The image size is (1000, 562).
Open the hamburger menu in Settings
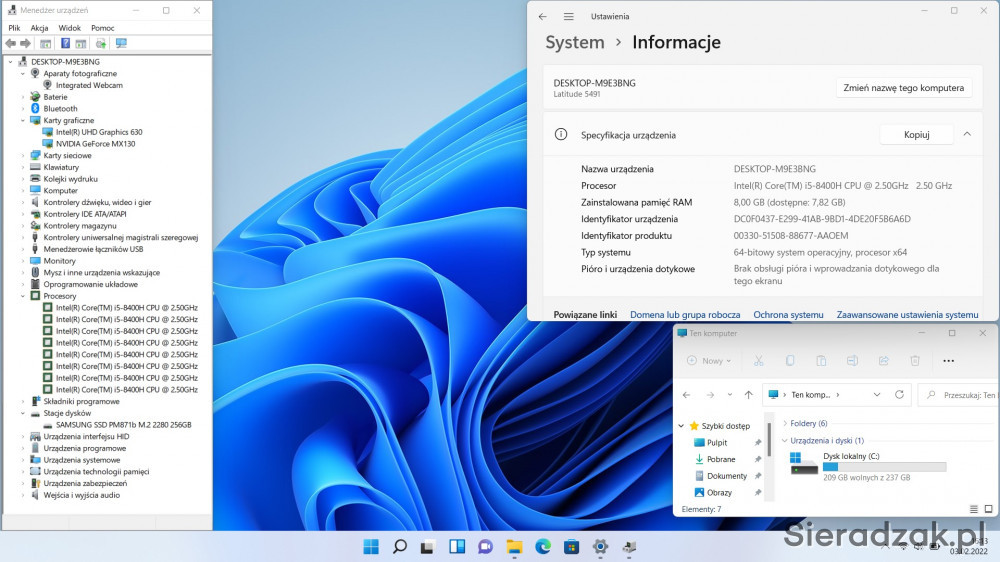pyautogui.click(x=569, y=17)
